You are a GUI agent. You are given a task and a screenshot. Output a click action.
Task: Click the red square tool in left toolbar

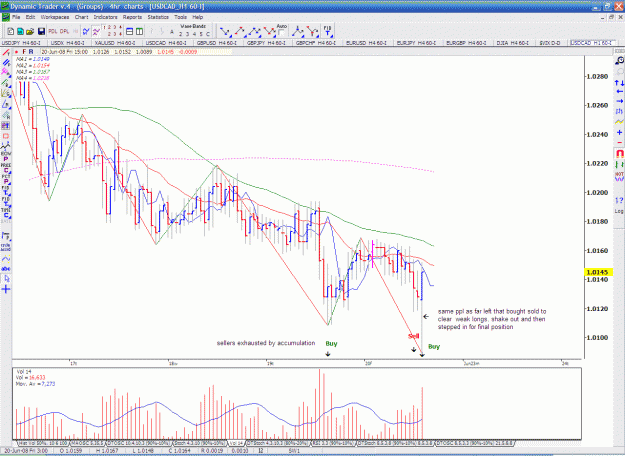click(6, 136)
